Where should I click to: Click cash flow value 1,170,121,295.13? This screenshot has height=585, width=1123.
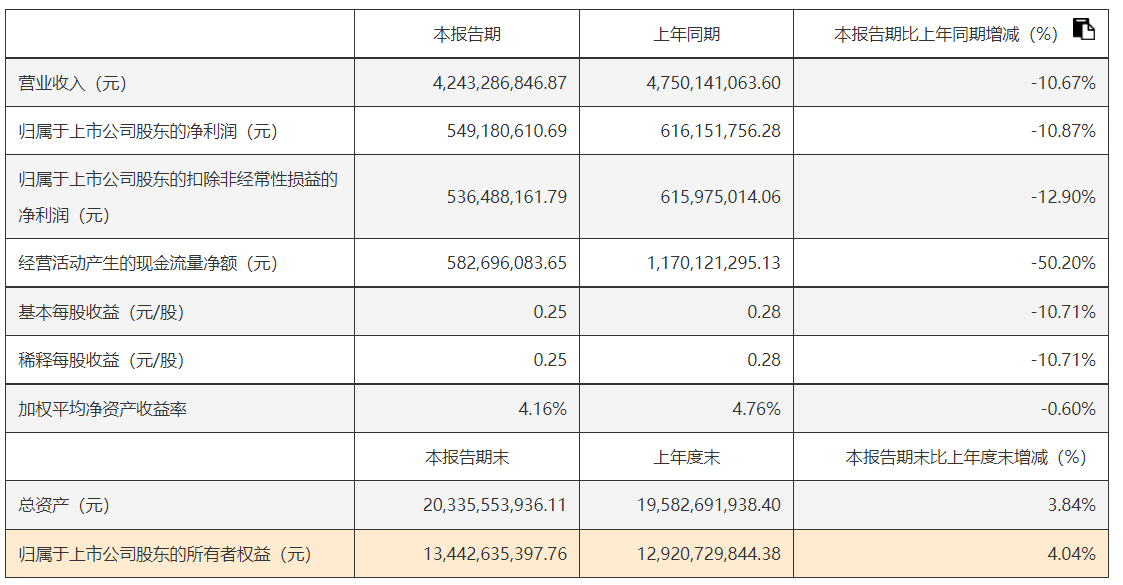pyautogui.click(x=714, y=264)
